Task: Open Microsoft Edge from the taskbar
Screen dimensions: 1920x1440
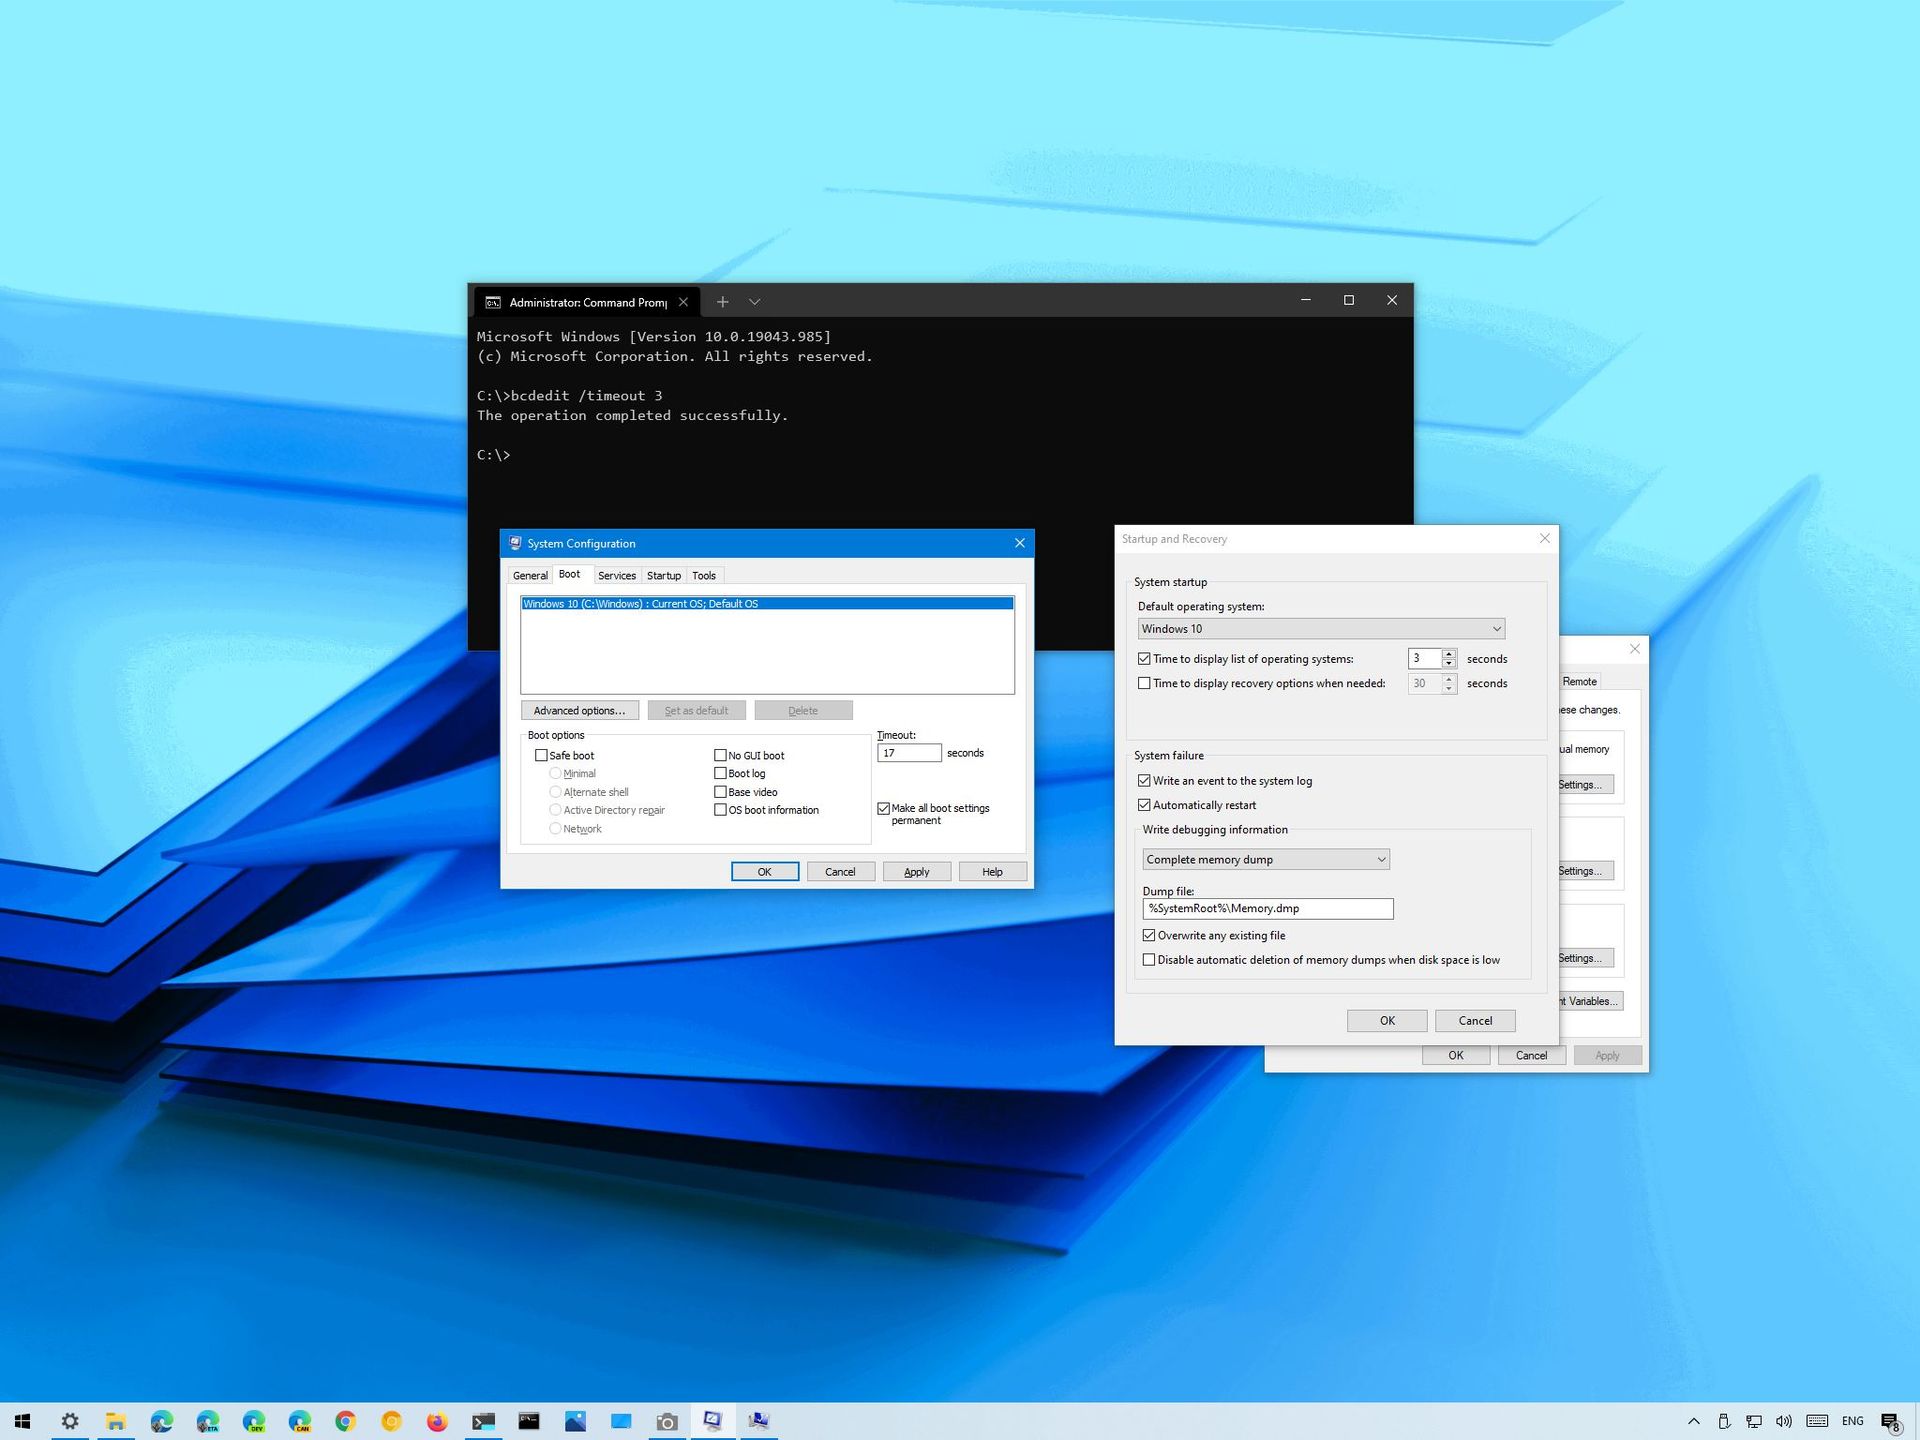Action: pos(160,1421)
